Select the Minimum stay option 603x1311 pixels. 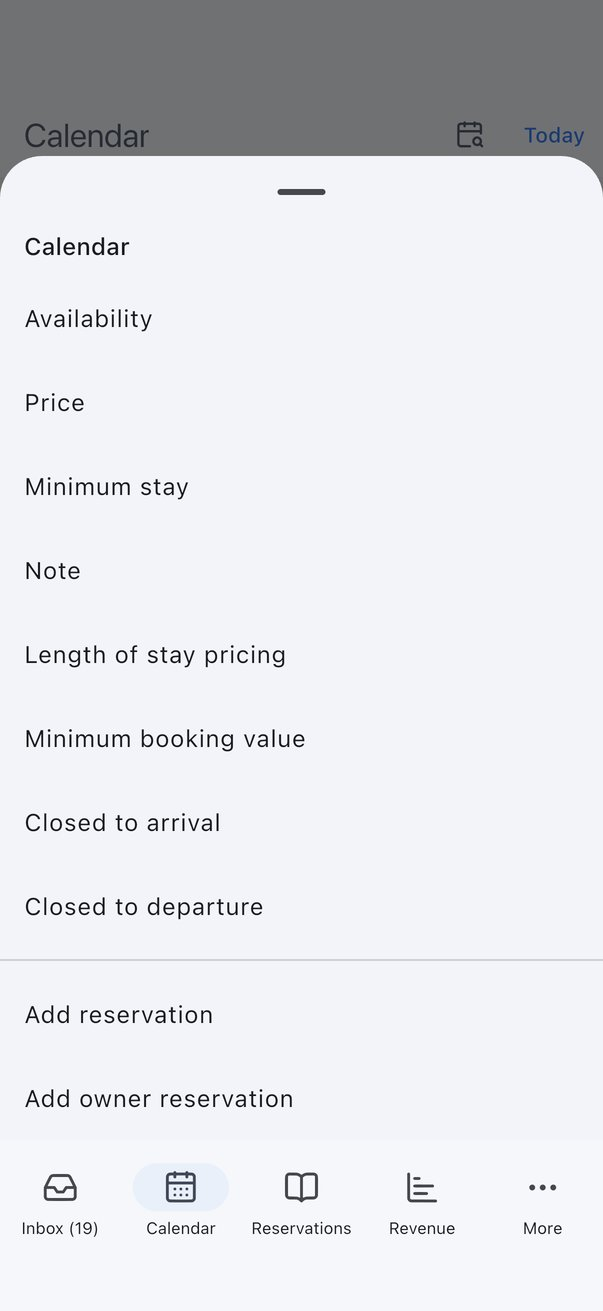click(301, 487)
